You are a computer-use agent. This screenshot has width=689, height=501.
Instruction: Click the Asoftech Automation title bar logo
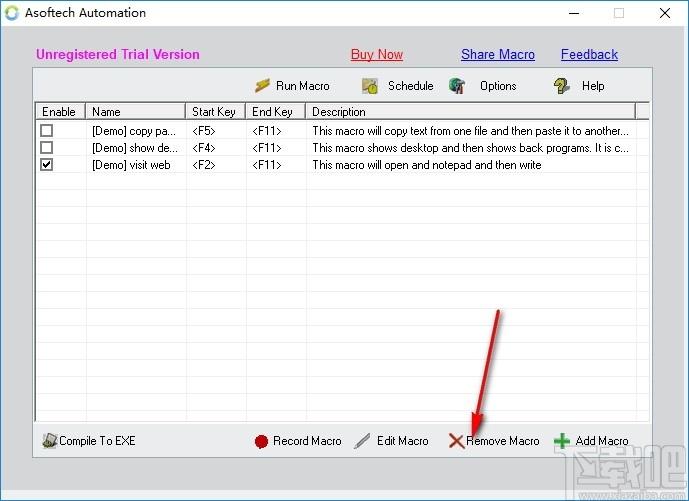(12, 13)
